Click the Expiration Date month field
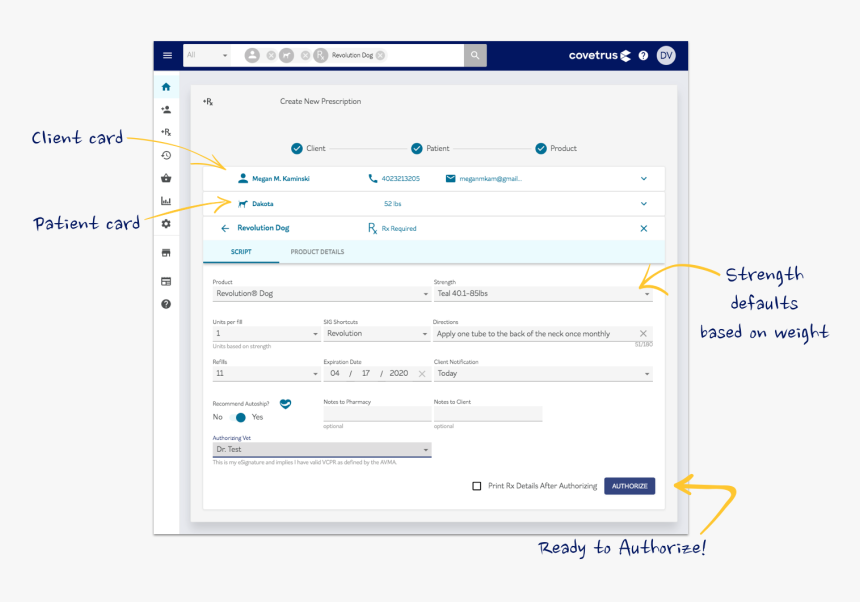Image resolution: width=860 pixels, height=602 pixels. click(335, 373)
